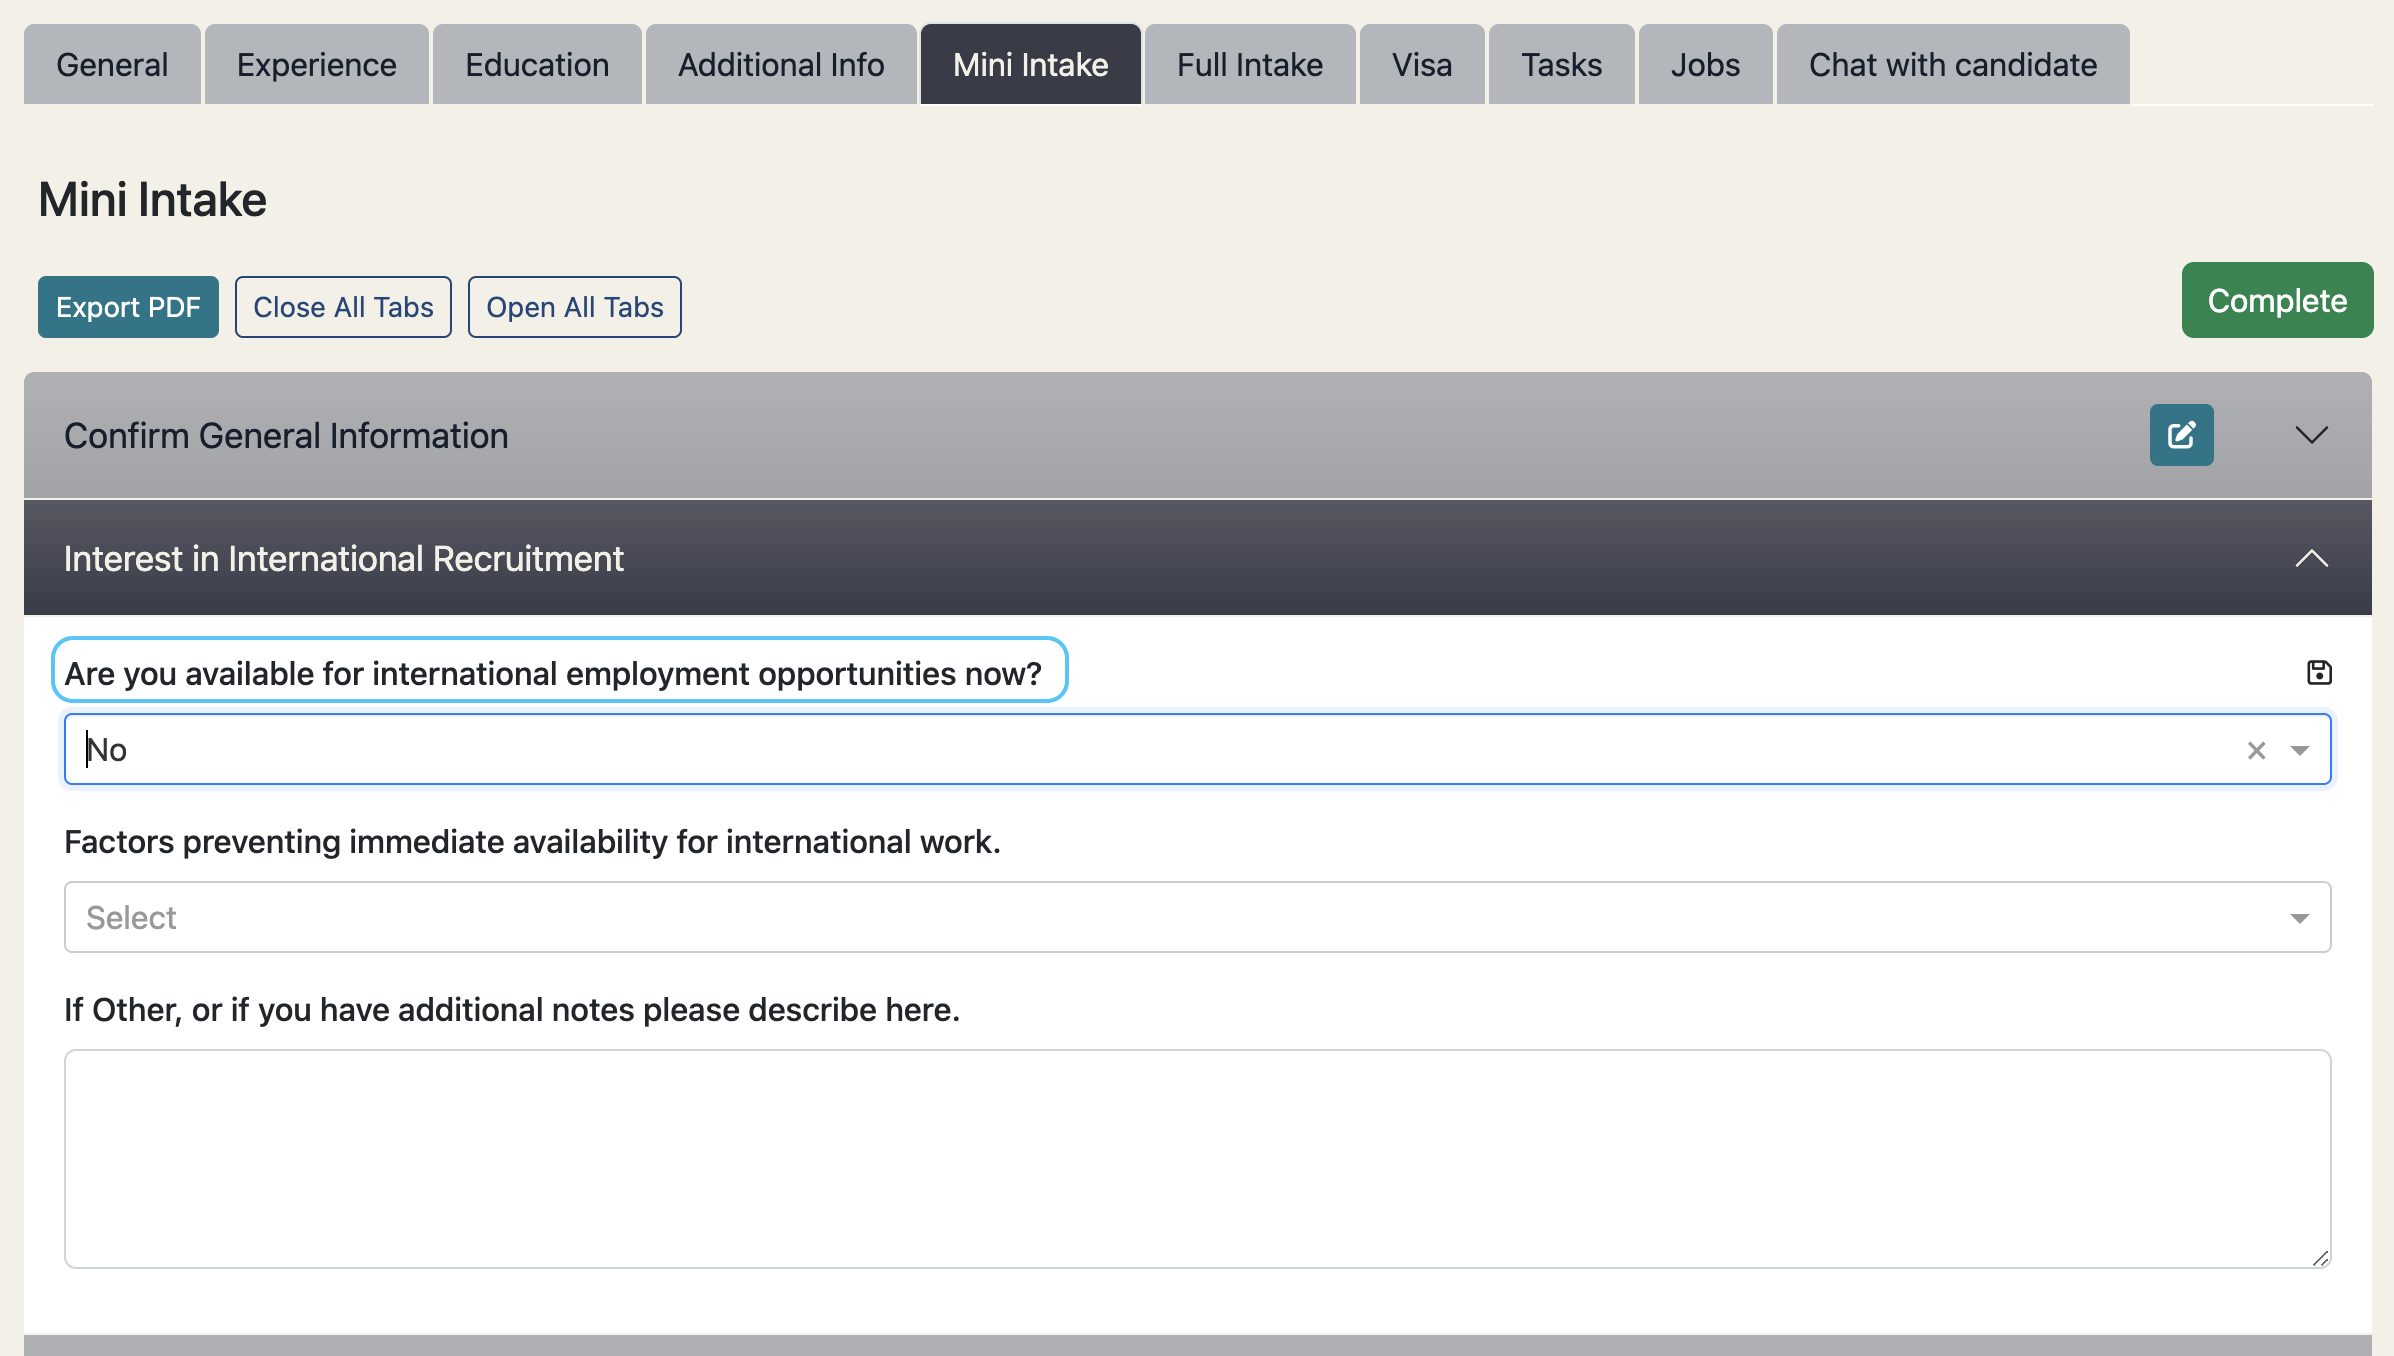Open the availability answer dropdown arrow

tap(2299, 750)
